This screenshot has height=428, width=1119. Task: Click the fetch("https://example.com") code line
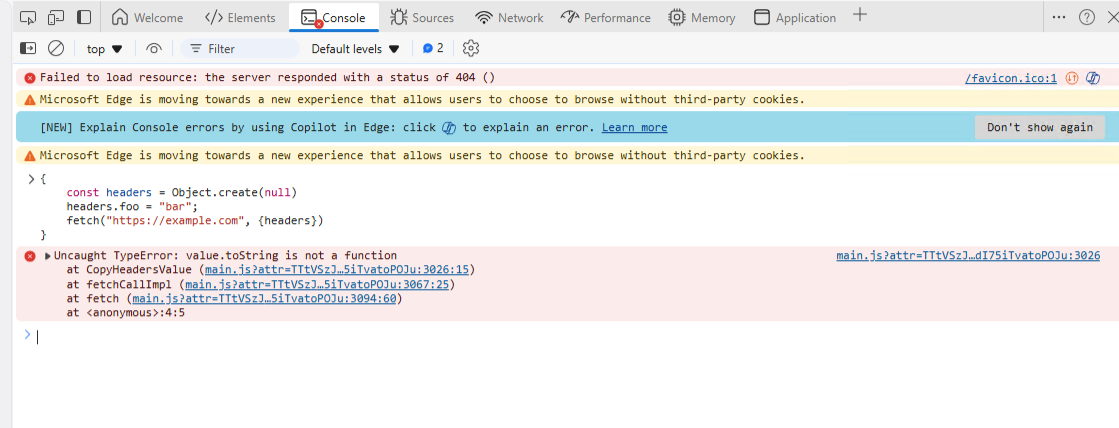click(x=195, y=221)
